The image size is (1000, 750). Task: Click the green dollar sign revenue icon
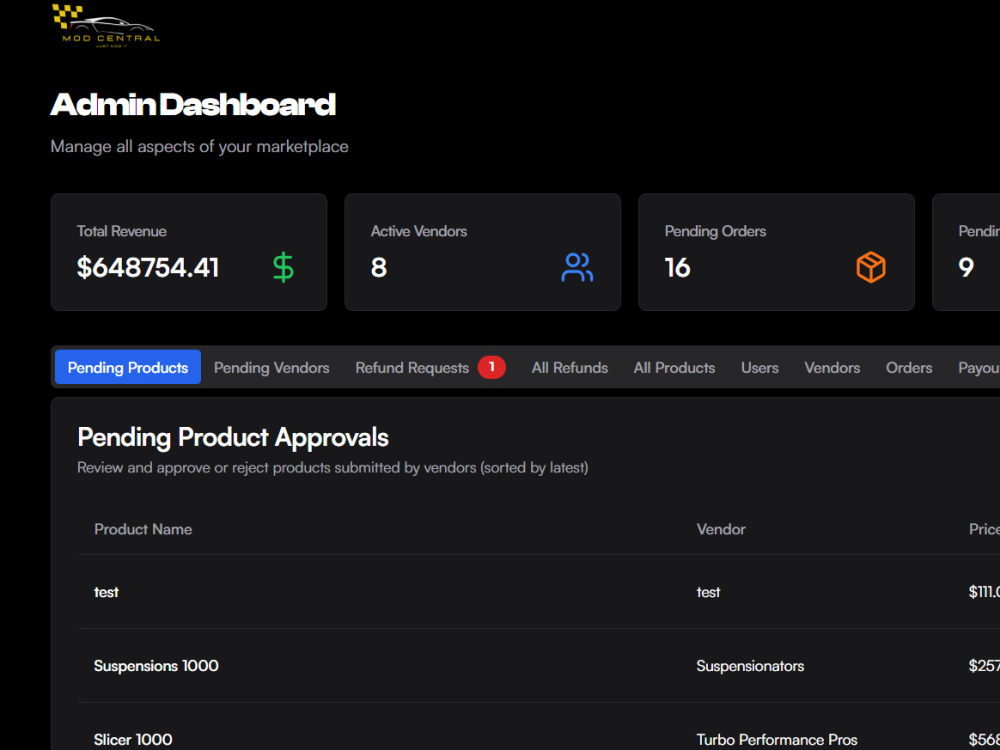coord(283,267)
